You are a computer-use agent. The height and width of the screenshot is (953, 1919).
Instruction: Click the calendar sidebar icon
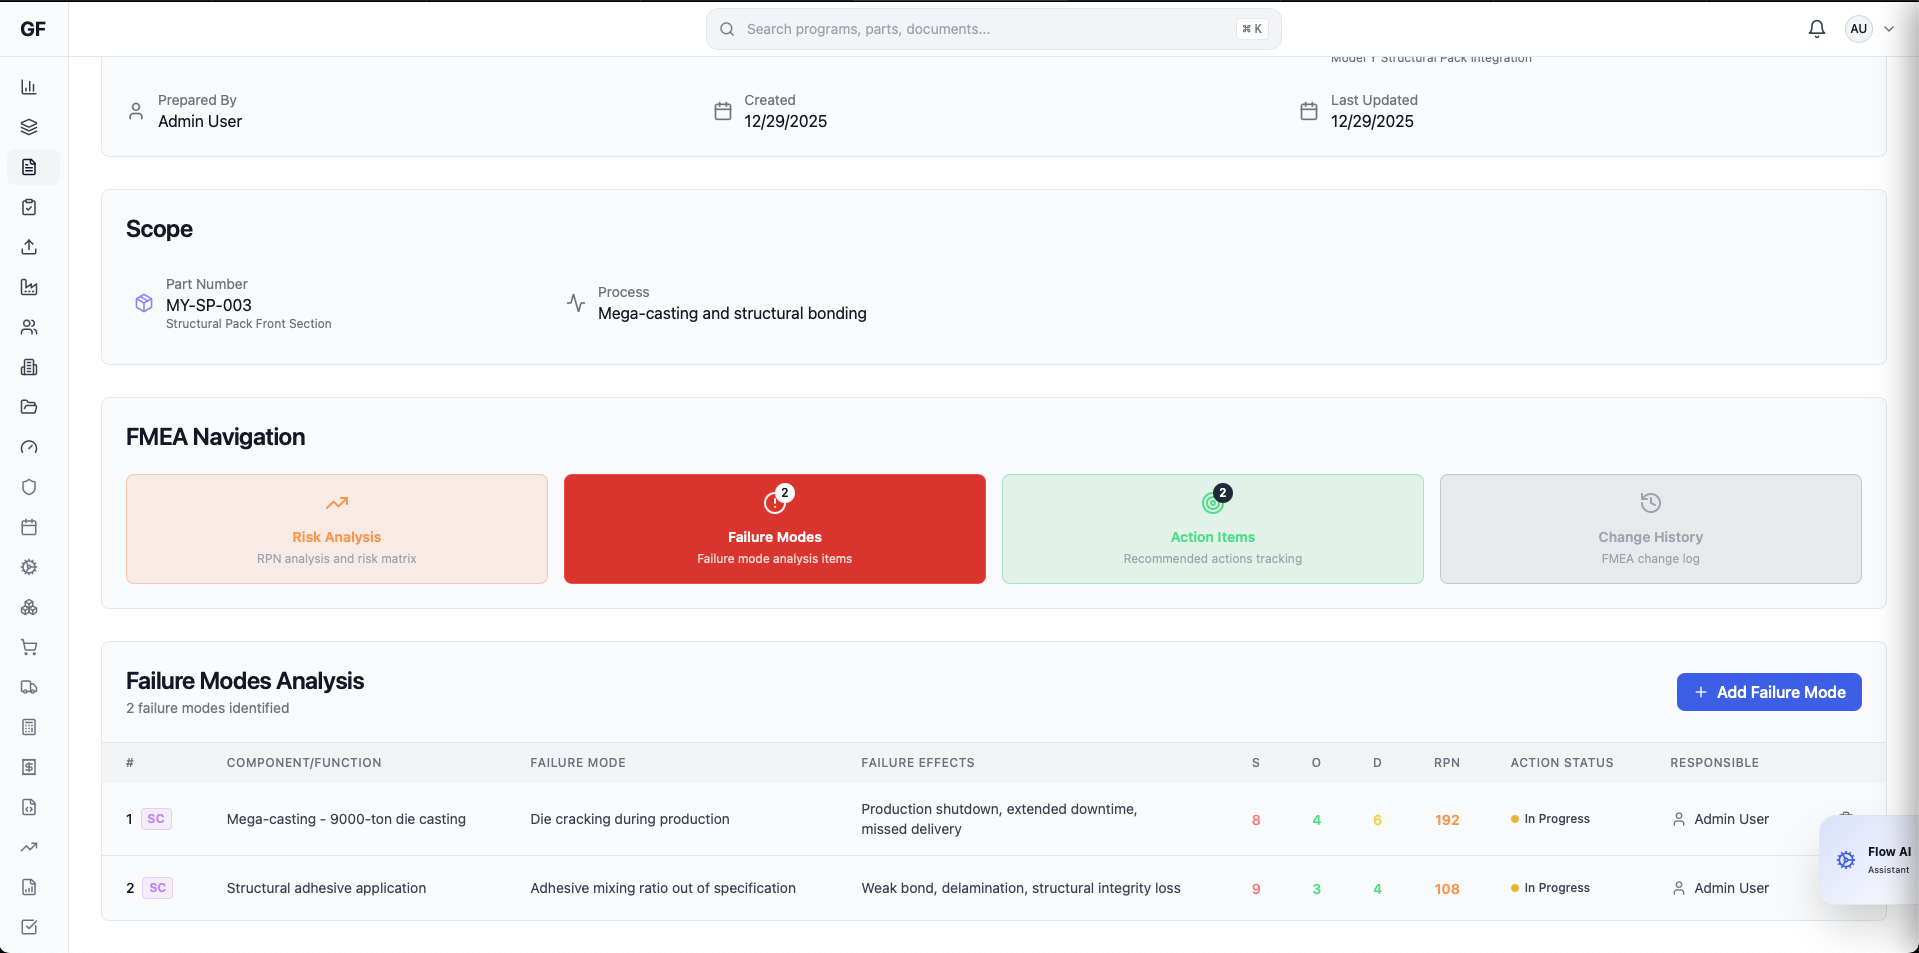pos(29,527)
